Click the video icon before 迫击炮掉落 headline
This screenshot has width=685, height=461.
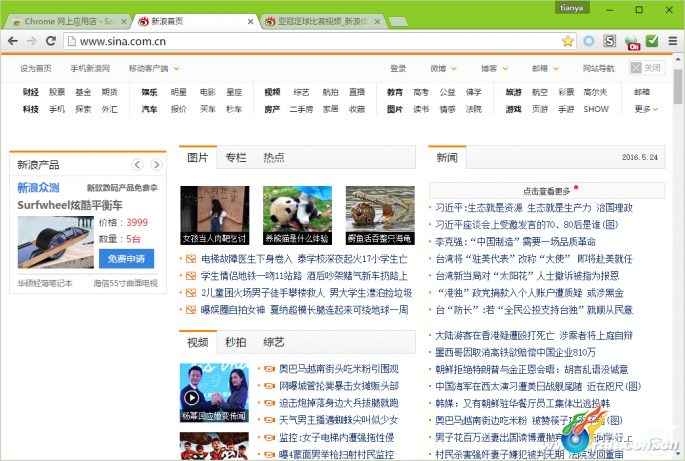coord(270,403)
